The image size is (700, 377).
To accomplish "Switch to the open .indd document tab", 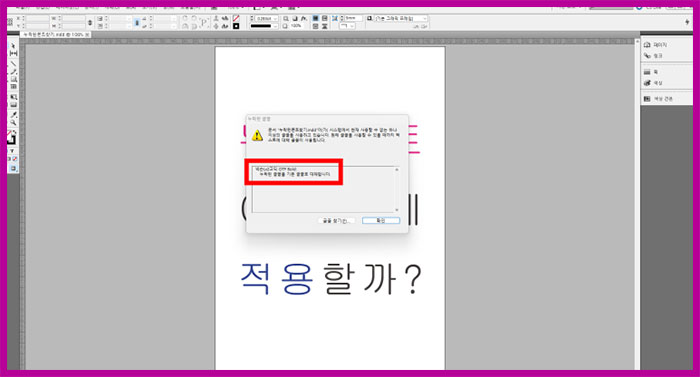I will point(56,34).
